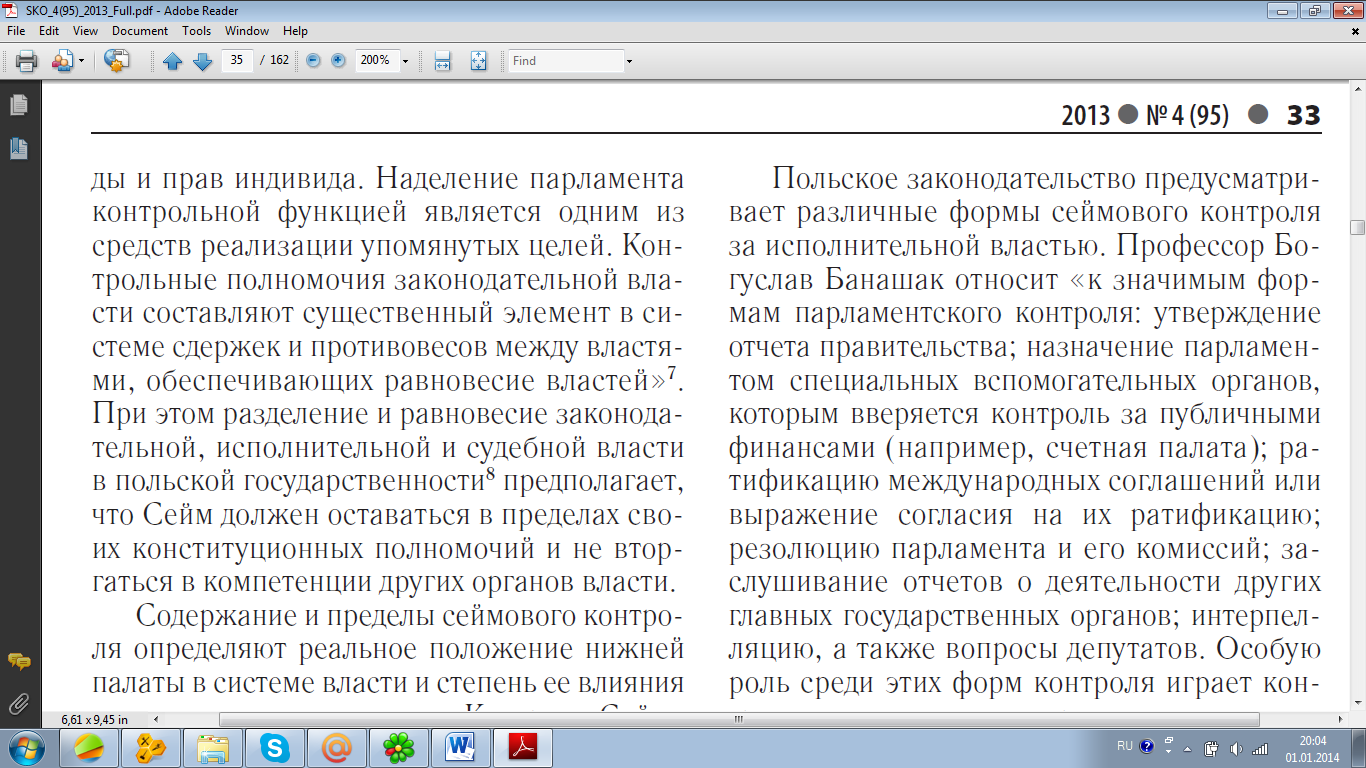Click the help question mark tray icon

pos(1146,746)
